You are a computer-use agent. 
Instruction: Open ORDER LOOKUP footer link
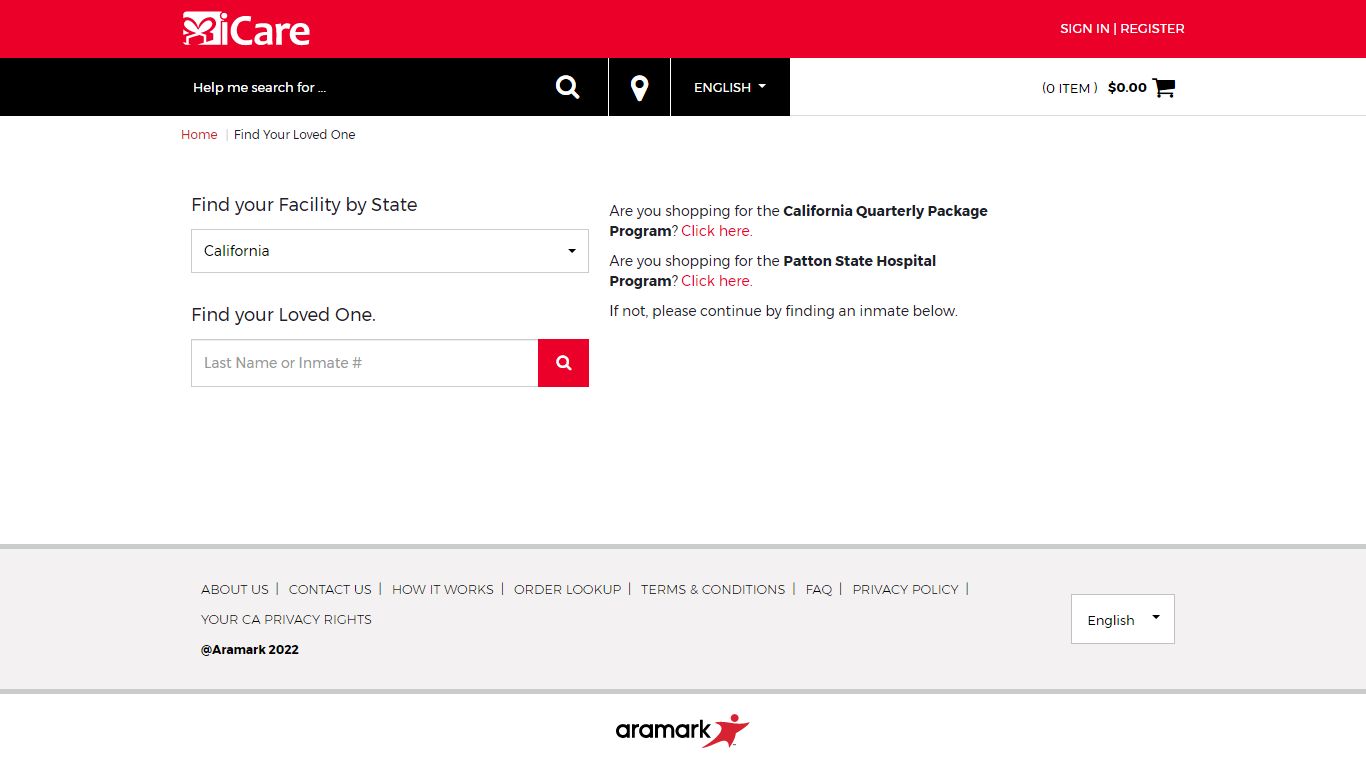pyautogui.click(x=568, y=590)
